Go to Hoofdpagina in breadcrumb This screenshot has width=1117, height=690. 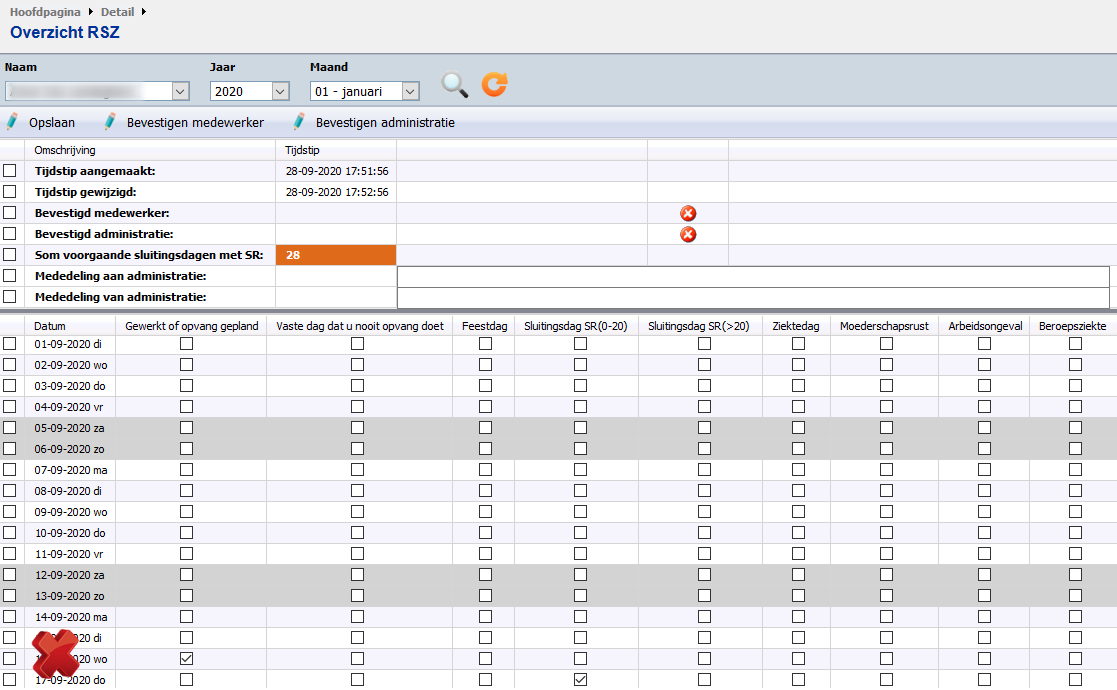[46, 11]
